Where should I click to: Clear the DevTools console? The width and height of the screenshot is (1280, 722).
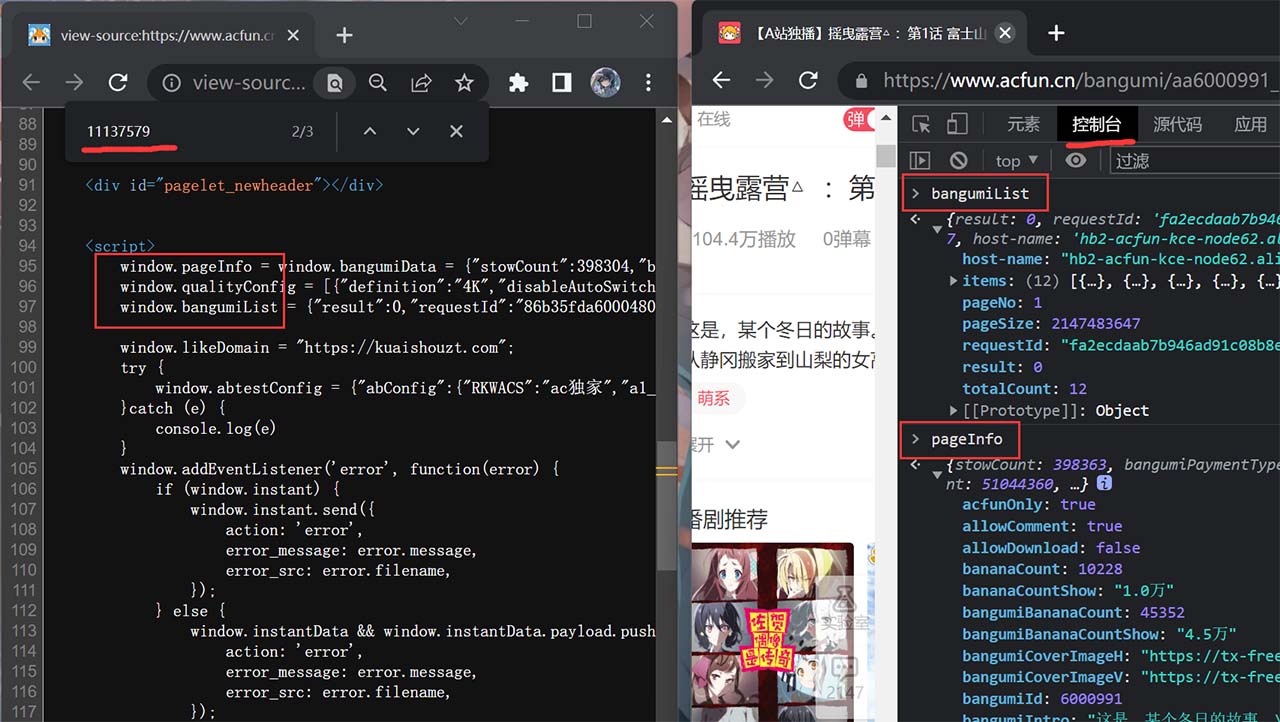click(x=959, y=160)
